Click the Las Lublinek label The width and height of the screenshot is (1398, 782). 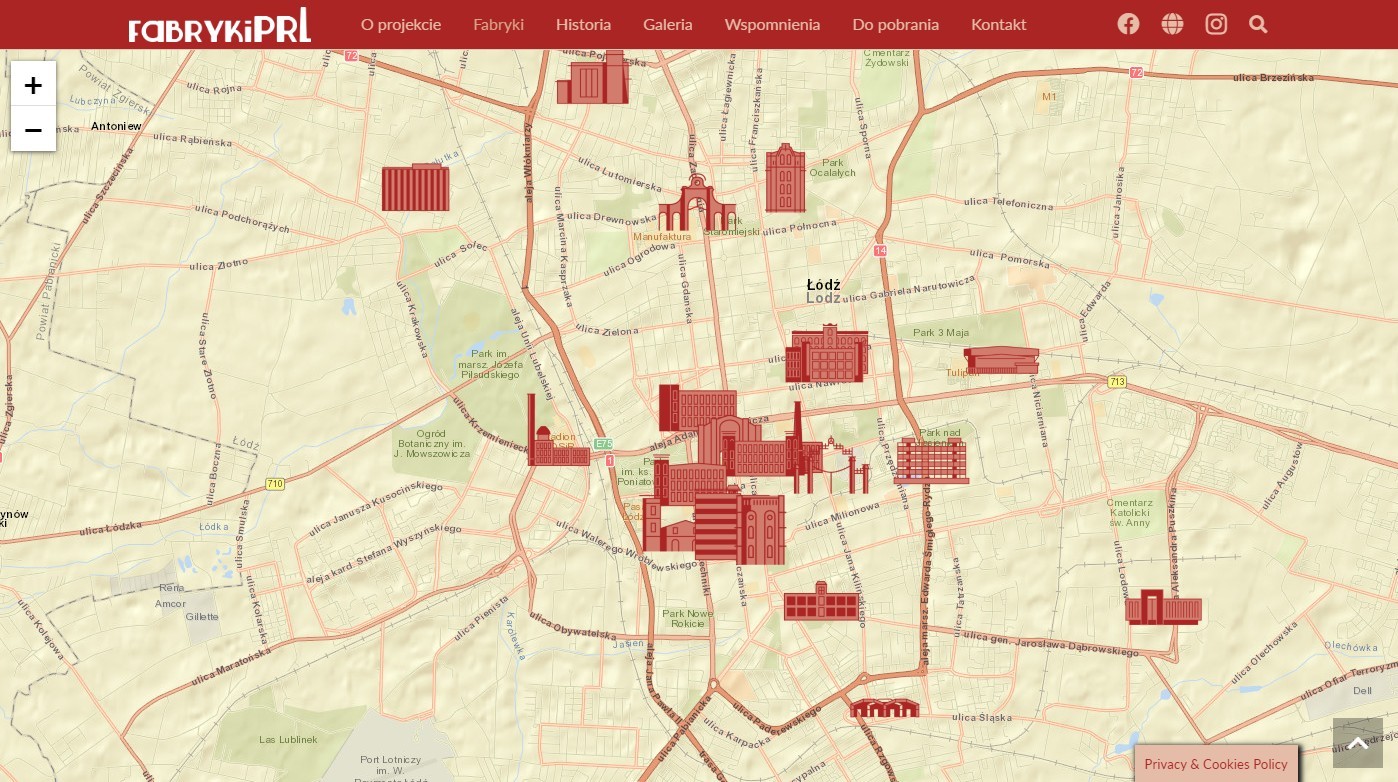288,739
